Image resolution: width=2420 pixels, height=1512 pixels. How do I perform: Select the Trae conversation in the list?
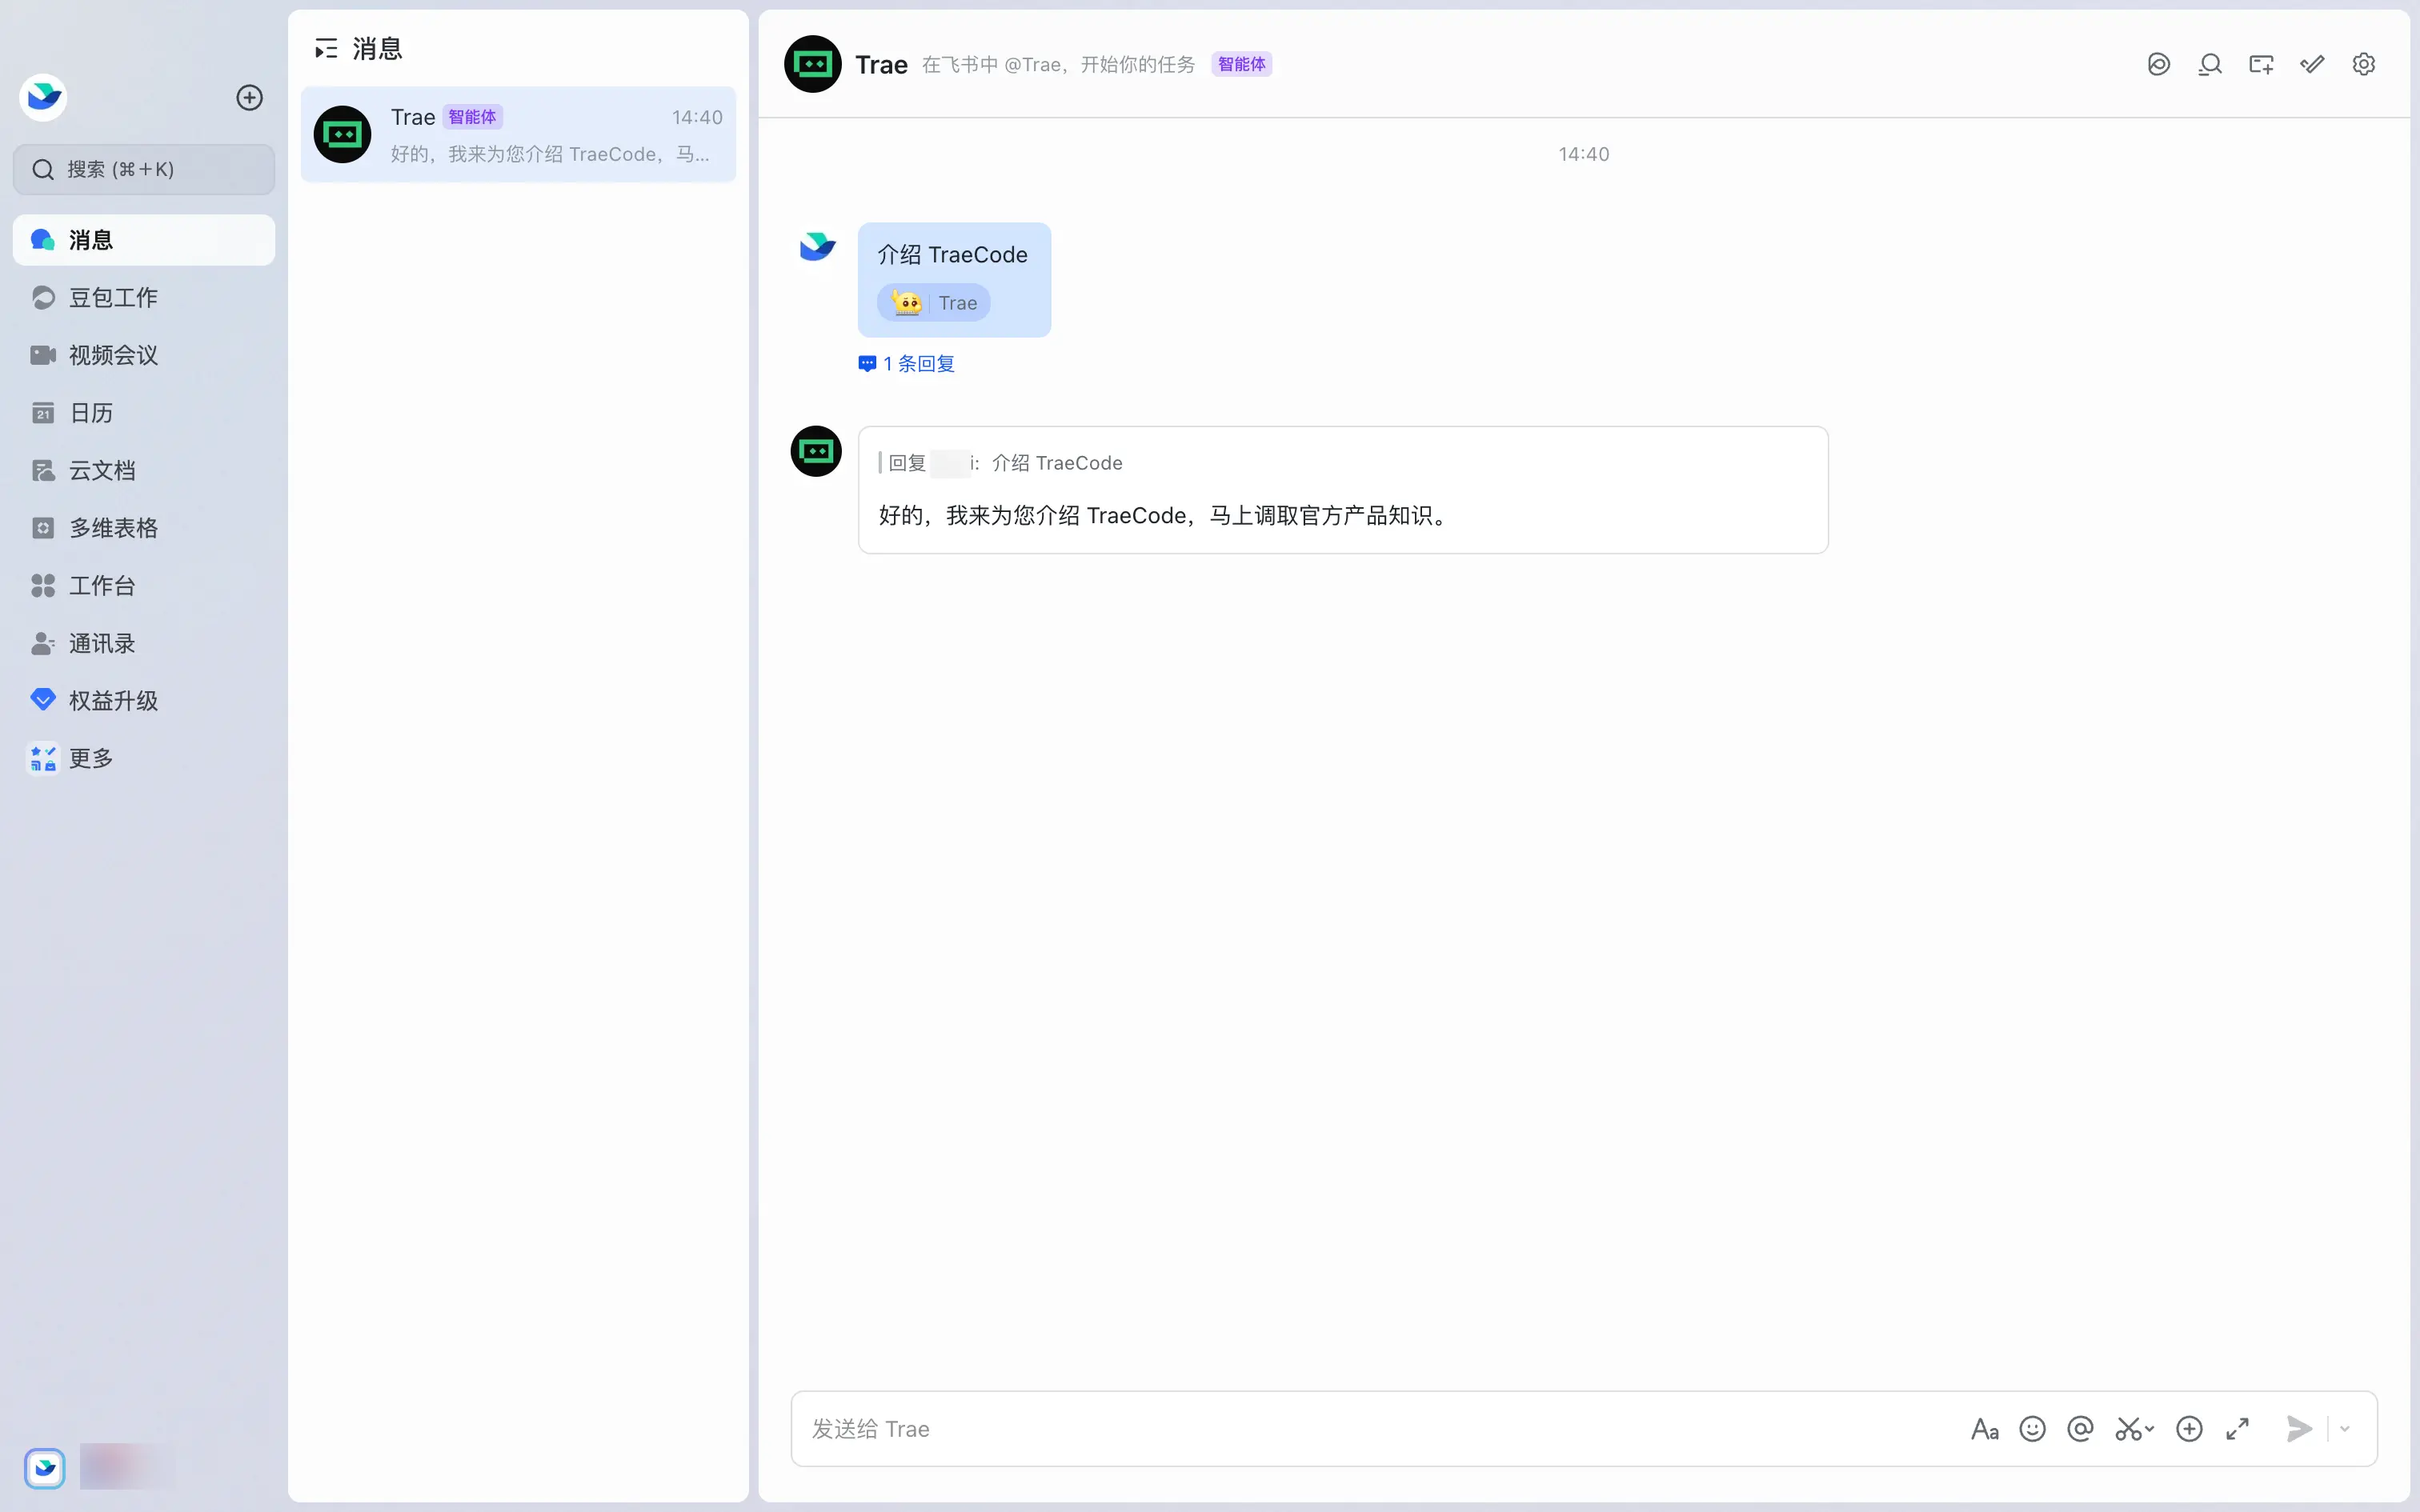coord(518,134)
